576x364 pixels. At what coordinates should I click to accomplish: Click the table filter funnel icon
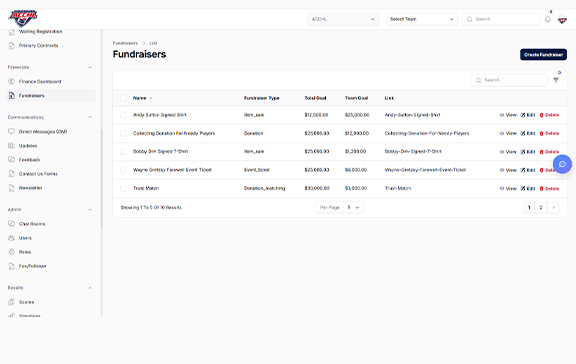pos(556,80)
